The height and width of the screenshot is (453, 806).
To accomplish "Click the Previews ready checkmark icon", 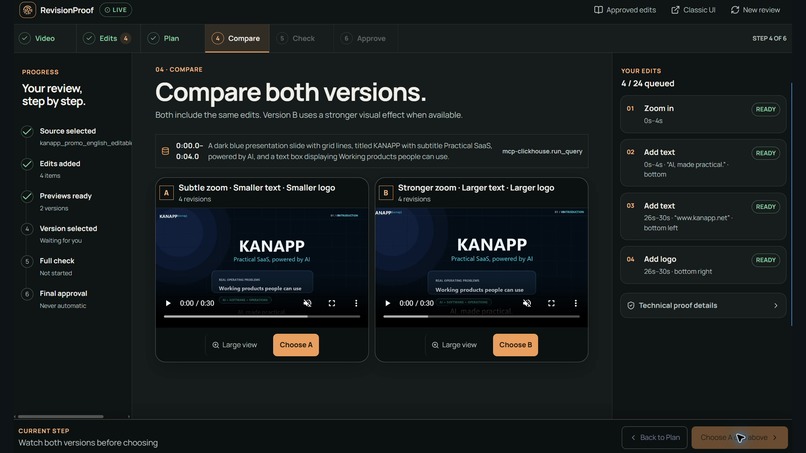I will pyautogui.click(x=27, y=196).
